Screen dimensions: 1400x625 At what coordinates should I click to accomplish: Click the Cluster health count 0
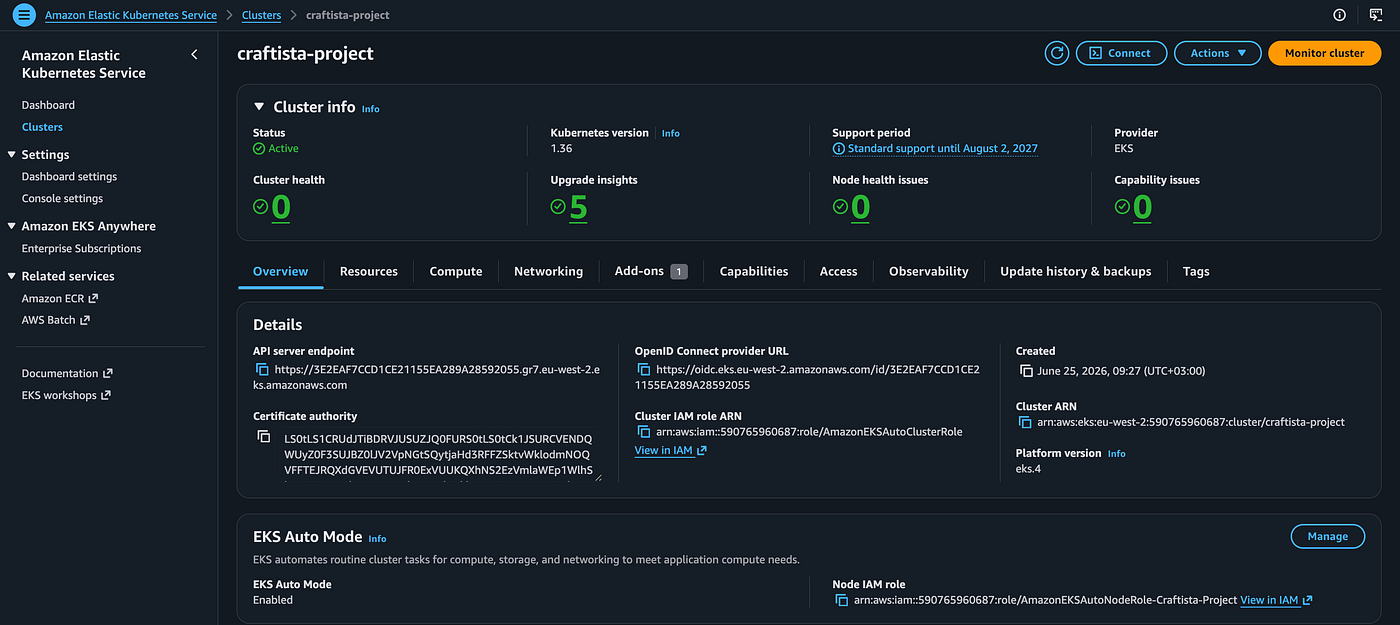[x=281, y=207]
